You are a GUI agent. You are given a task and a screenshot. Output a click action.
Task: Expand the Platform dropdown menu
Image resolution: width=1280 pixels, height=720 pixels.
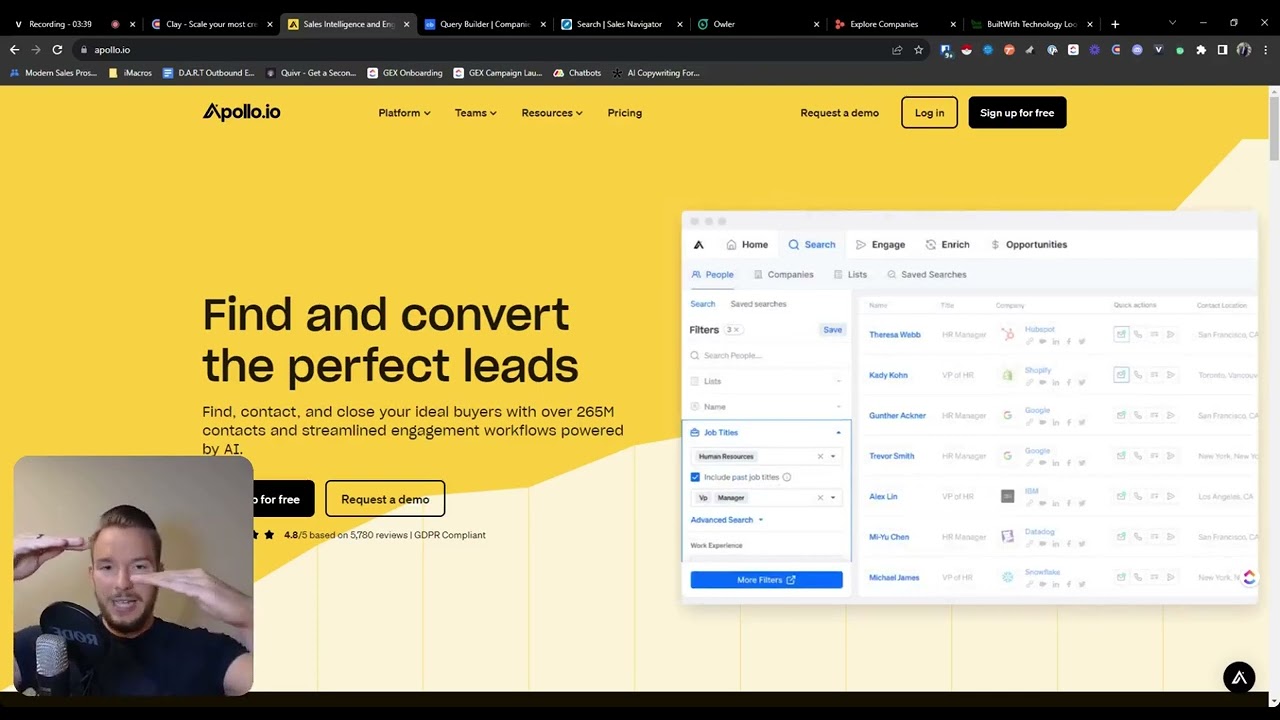tap(404, 113)
